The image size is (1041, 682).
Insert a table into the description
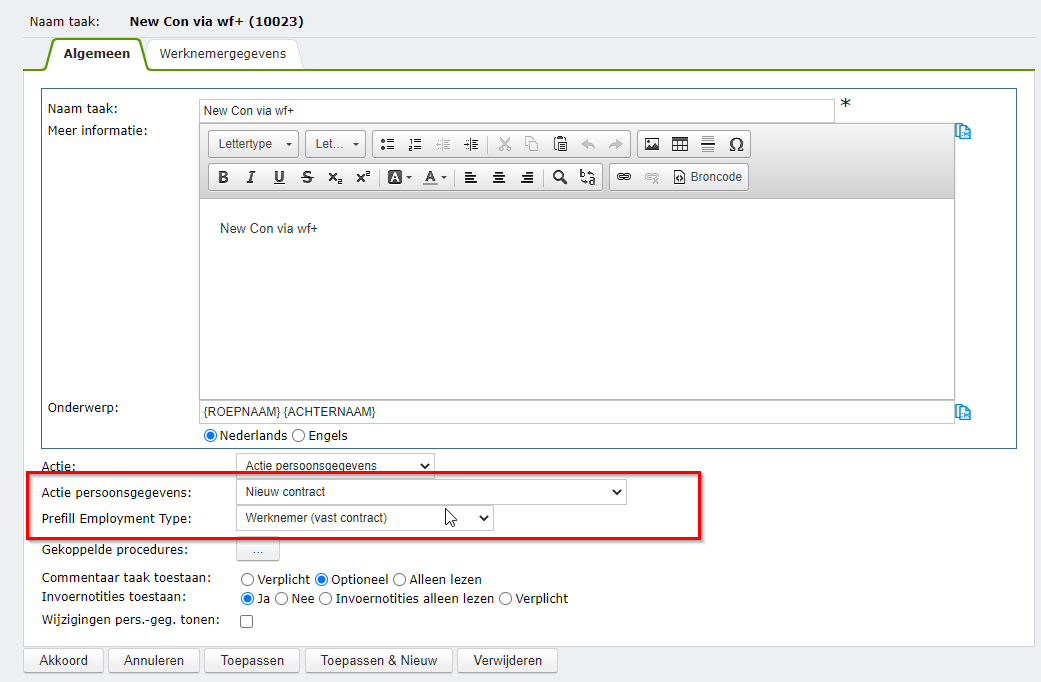tap(680, 143)
